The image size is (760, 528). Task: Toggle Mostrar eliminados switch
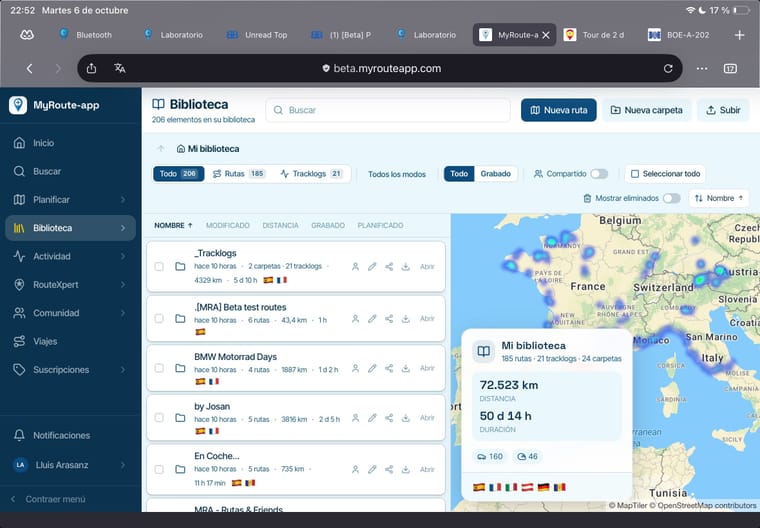[672, 198]
